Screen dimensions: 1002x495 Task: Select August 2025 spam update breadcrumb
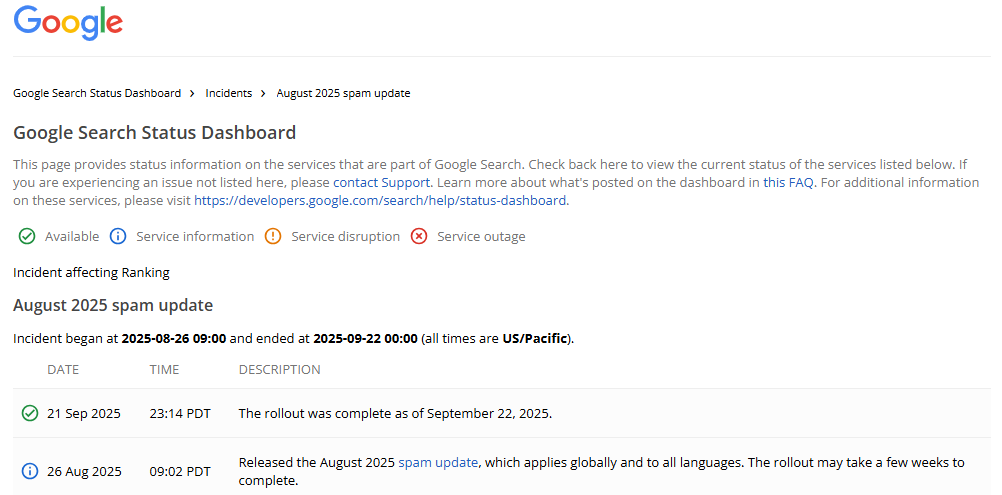tap(343, 93)
